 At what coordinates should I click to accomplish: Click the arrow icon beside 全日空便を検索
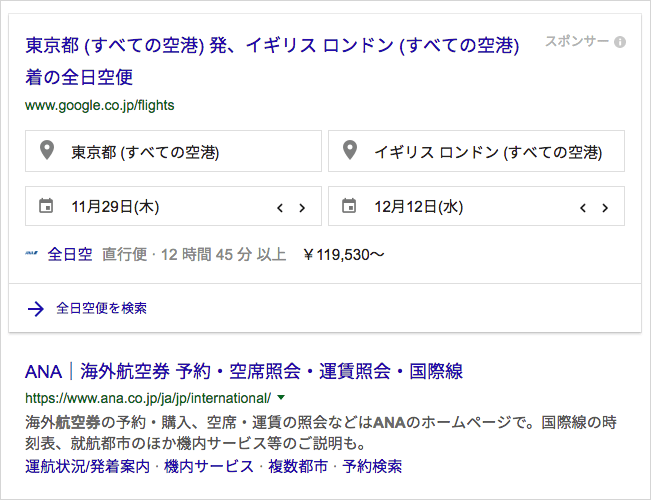(x=36, y=309)
